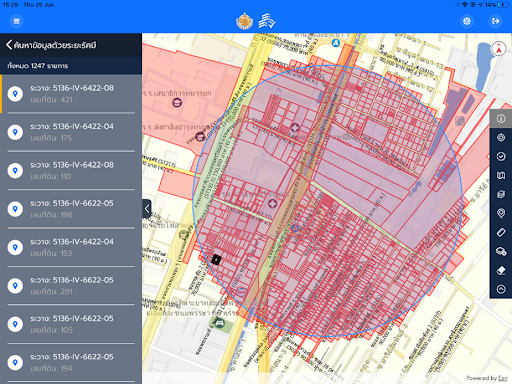This screenshot has height=384, width=512.
Task: Tap the green parking icon on map
Action: click(219, 323)
